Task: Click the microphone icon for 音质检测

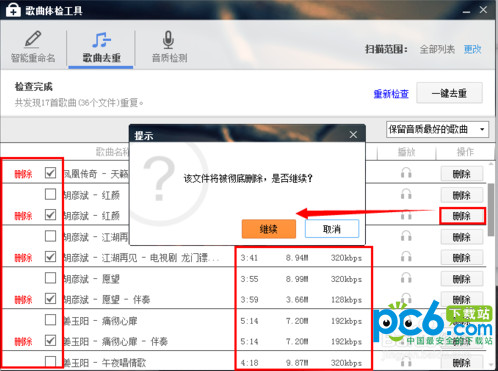Action: pos(168,40)
